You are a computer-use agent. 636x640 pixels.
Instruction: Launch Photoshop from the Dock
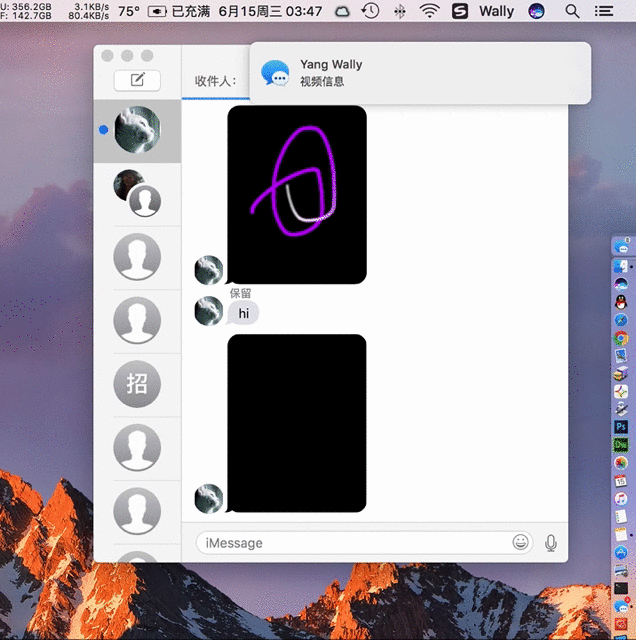coord(621,427)
